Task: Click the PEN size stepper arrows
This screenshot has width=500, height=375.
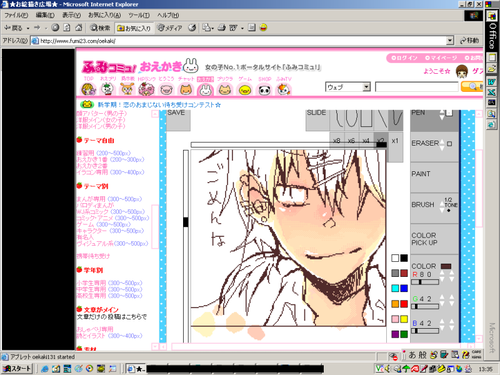Action: point(442,114)
